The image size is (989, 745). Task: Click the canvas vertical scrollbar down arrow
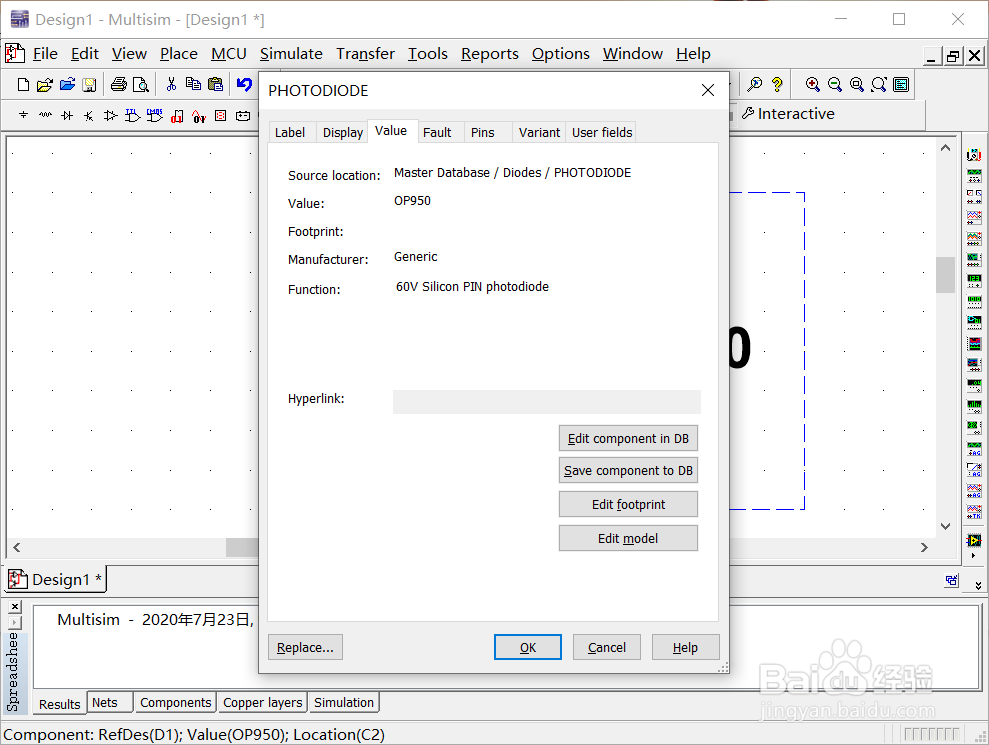coord(945,526)
